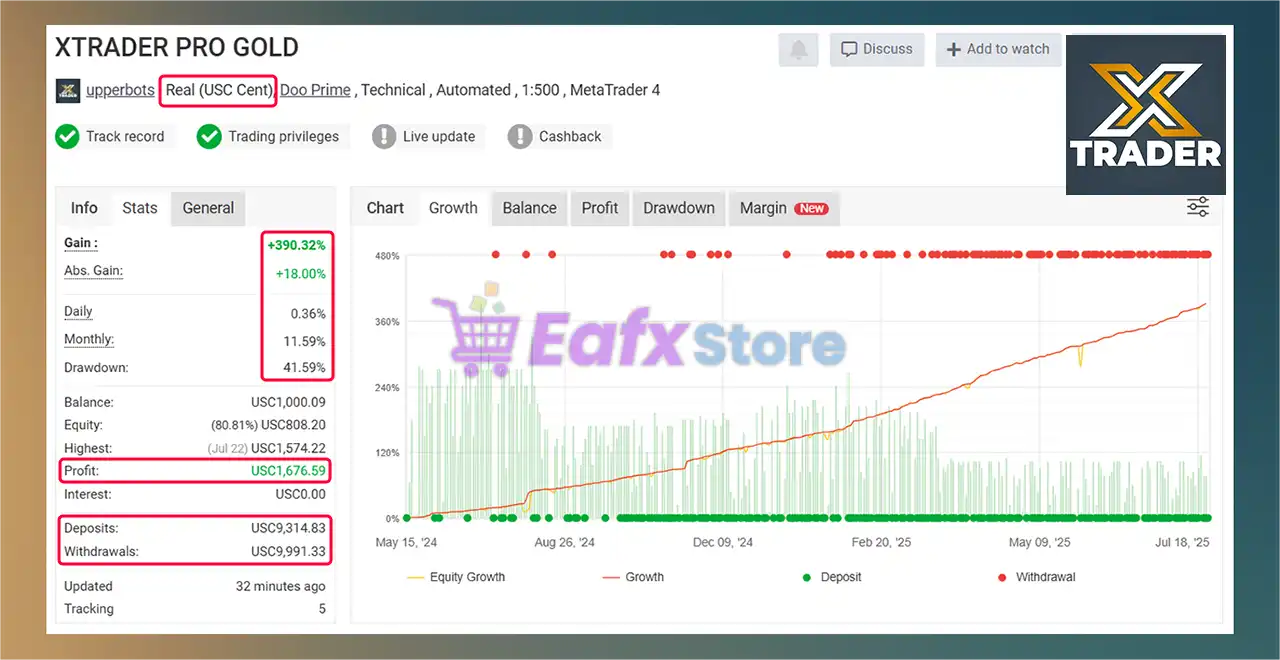
Task: Switch to the General tab
Action: tap(208, 208)
